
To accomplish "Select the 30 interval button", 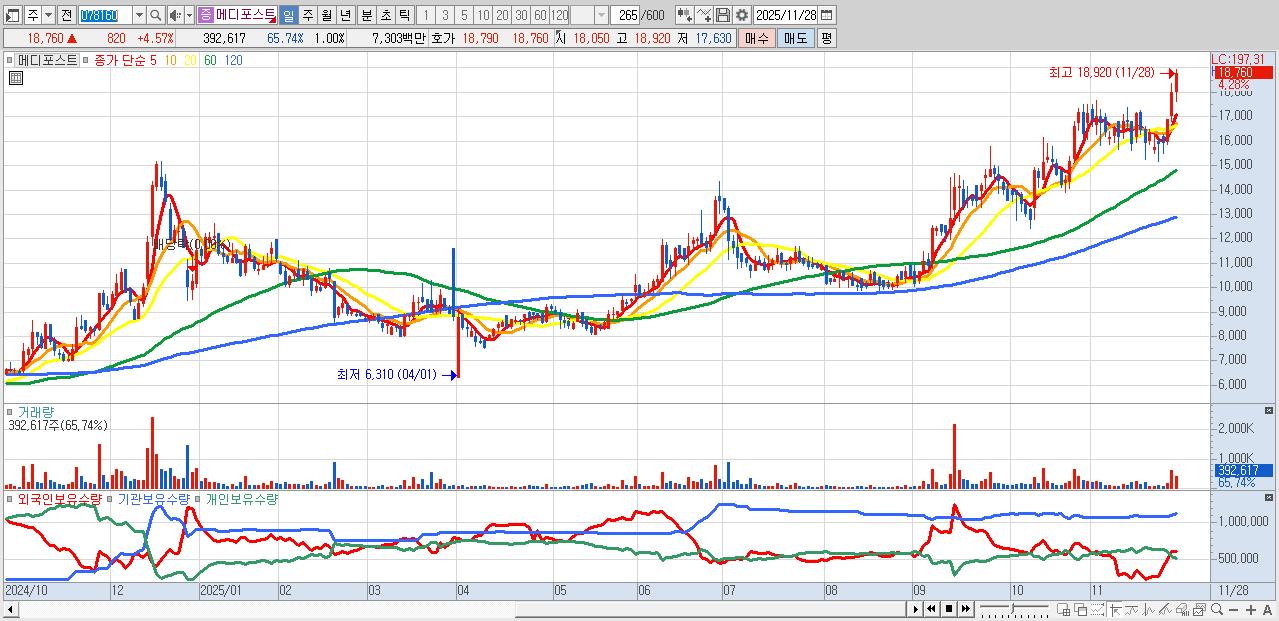I will tap(520, 15).
